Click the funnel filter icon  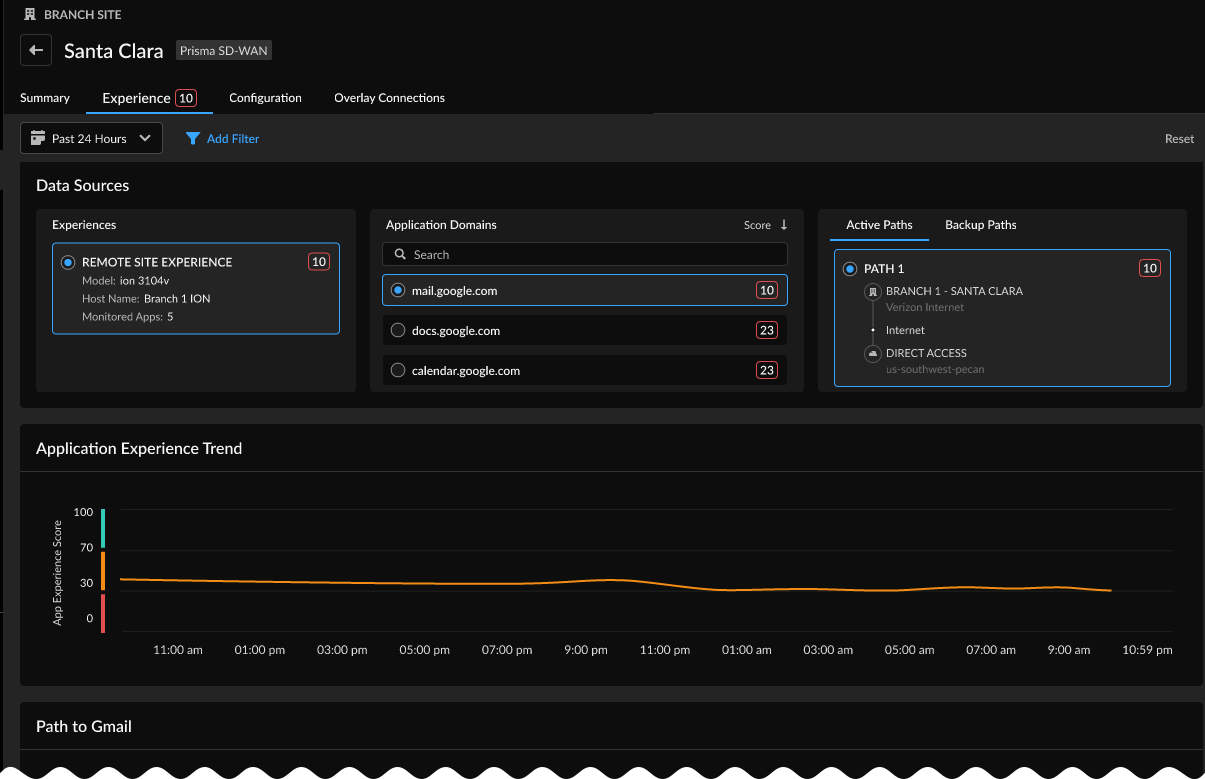[x=193, y=139]
